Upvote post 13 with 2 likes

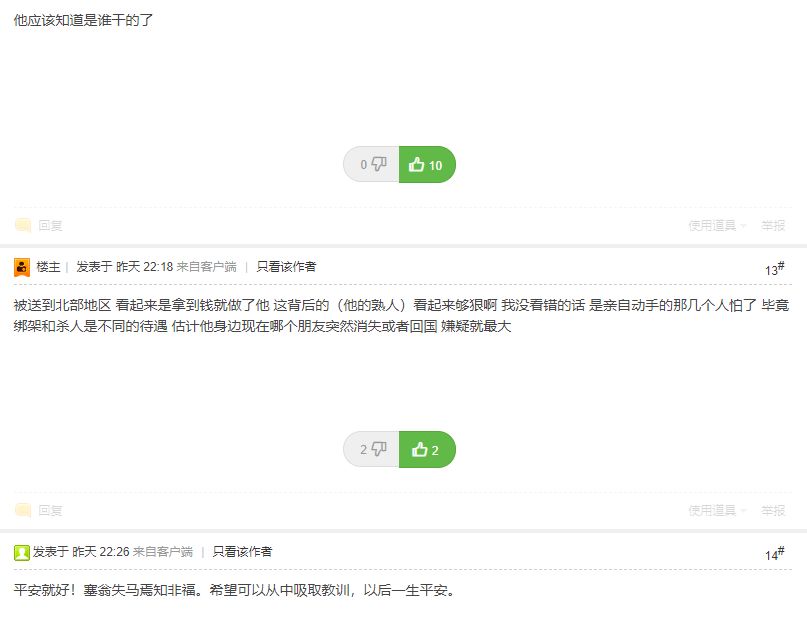coord(427,449)
